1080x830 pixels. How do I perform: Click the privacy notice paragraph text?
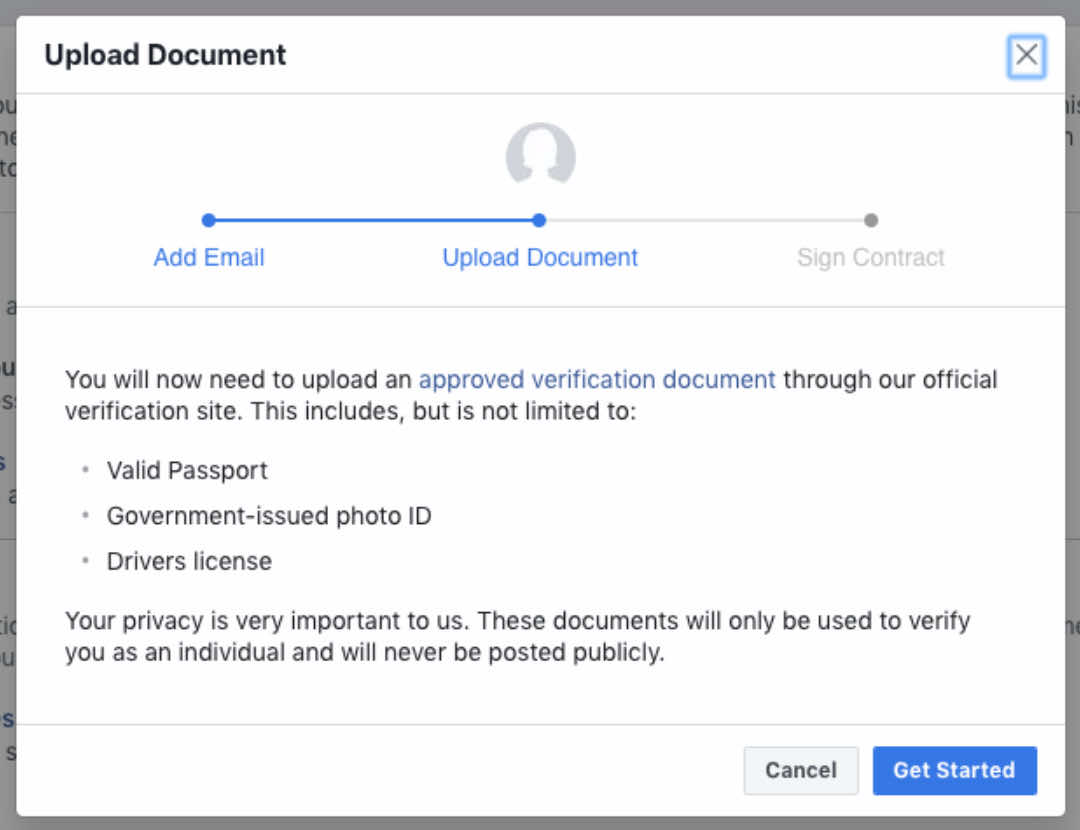pos(517,636)
